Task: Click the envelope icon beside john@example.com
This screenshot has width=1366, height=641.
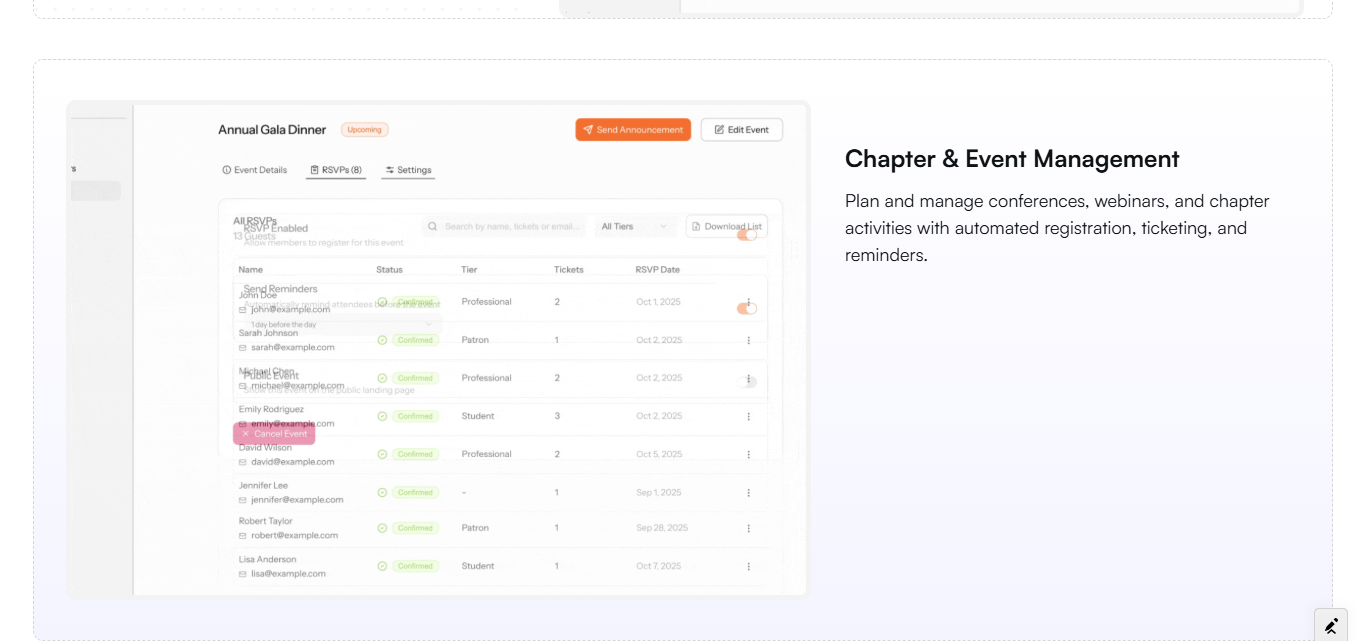Action: (243, 309)
